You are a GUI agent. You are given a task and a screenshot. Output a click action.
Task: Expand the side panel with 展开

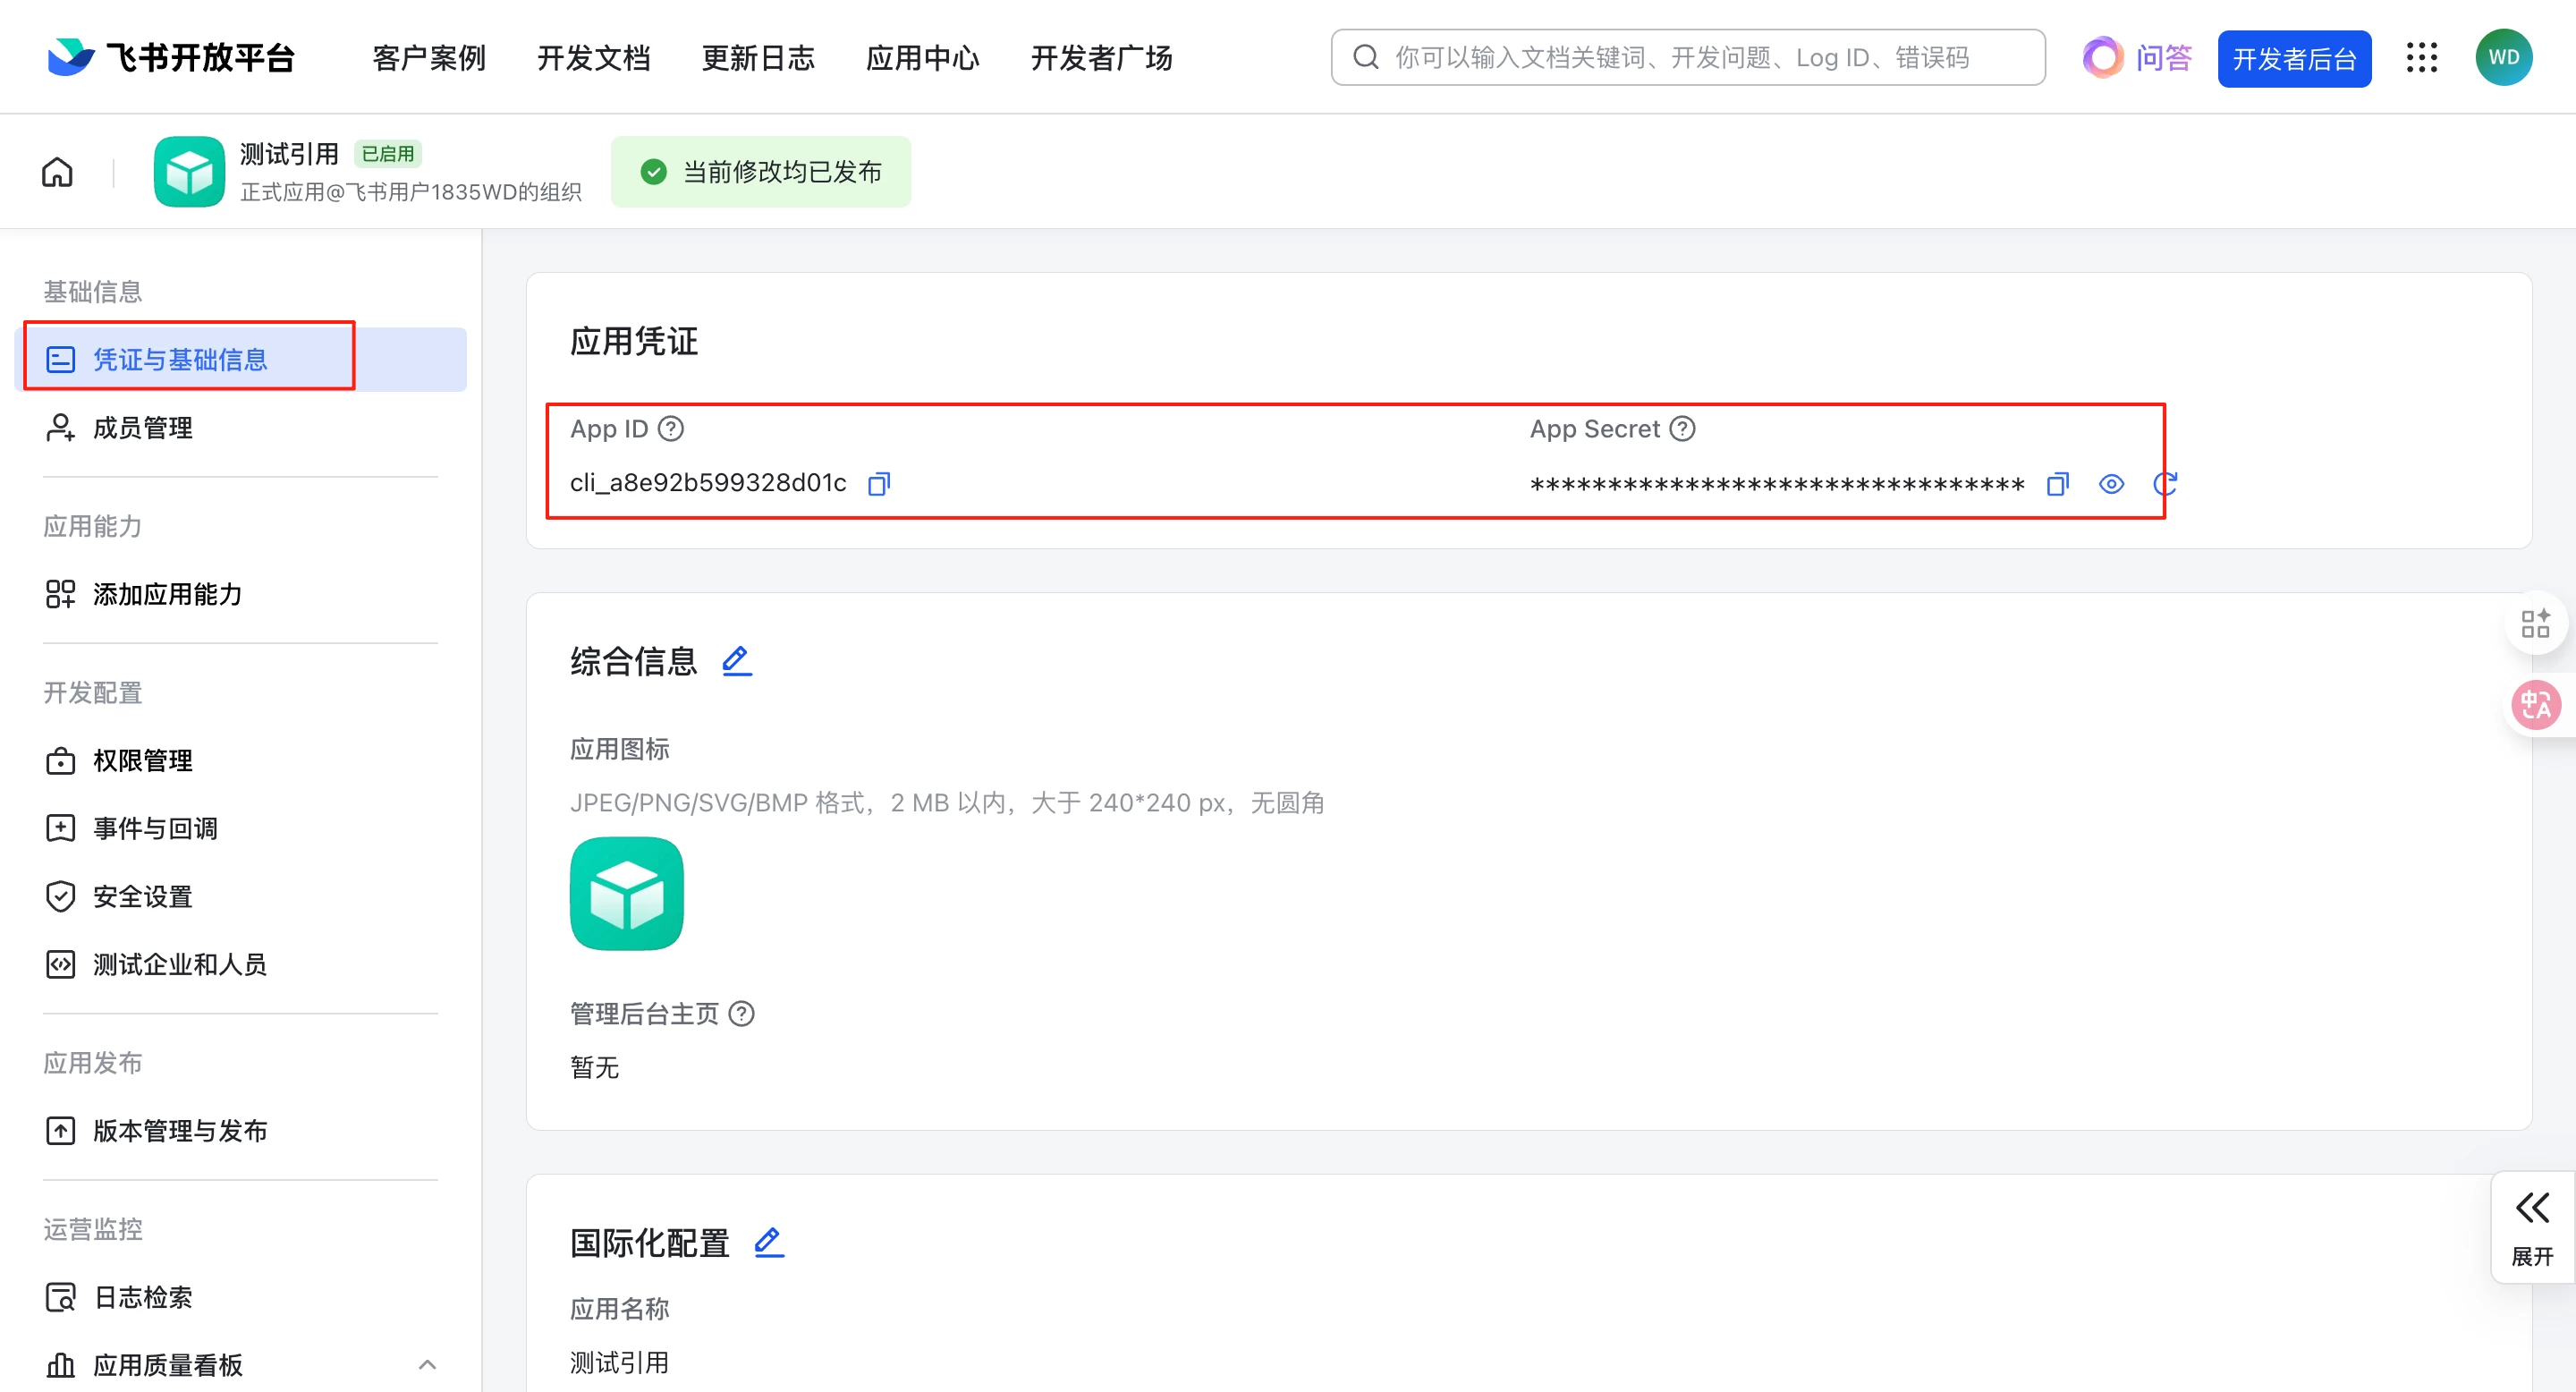[2531, 1227]
